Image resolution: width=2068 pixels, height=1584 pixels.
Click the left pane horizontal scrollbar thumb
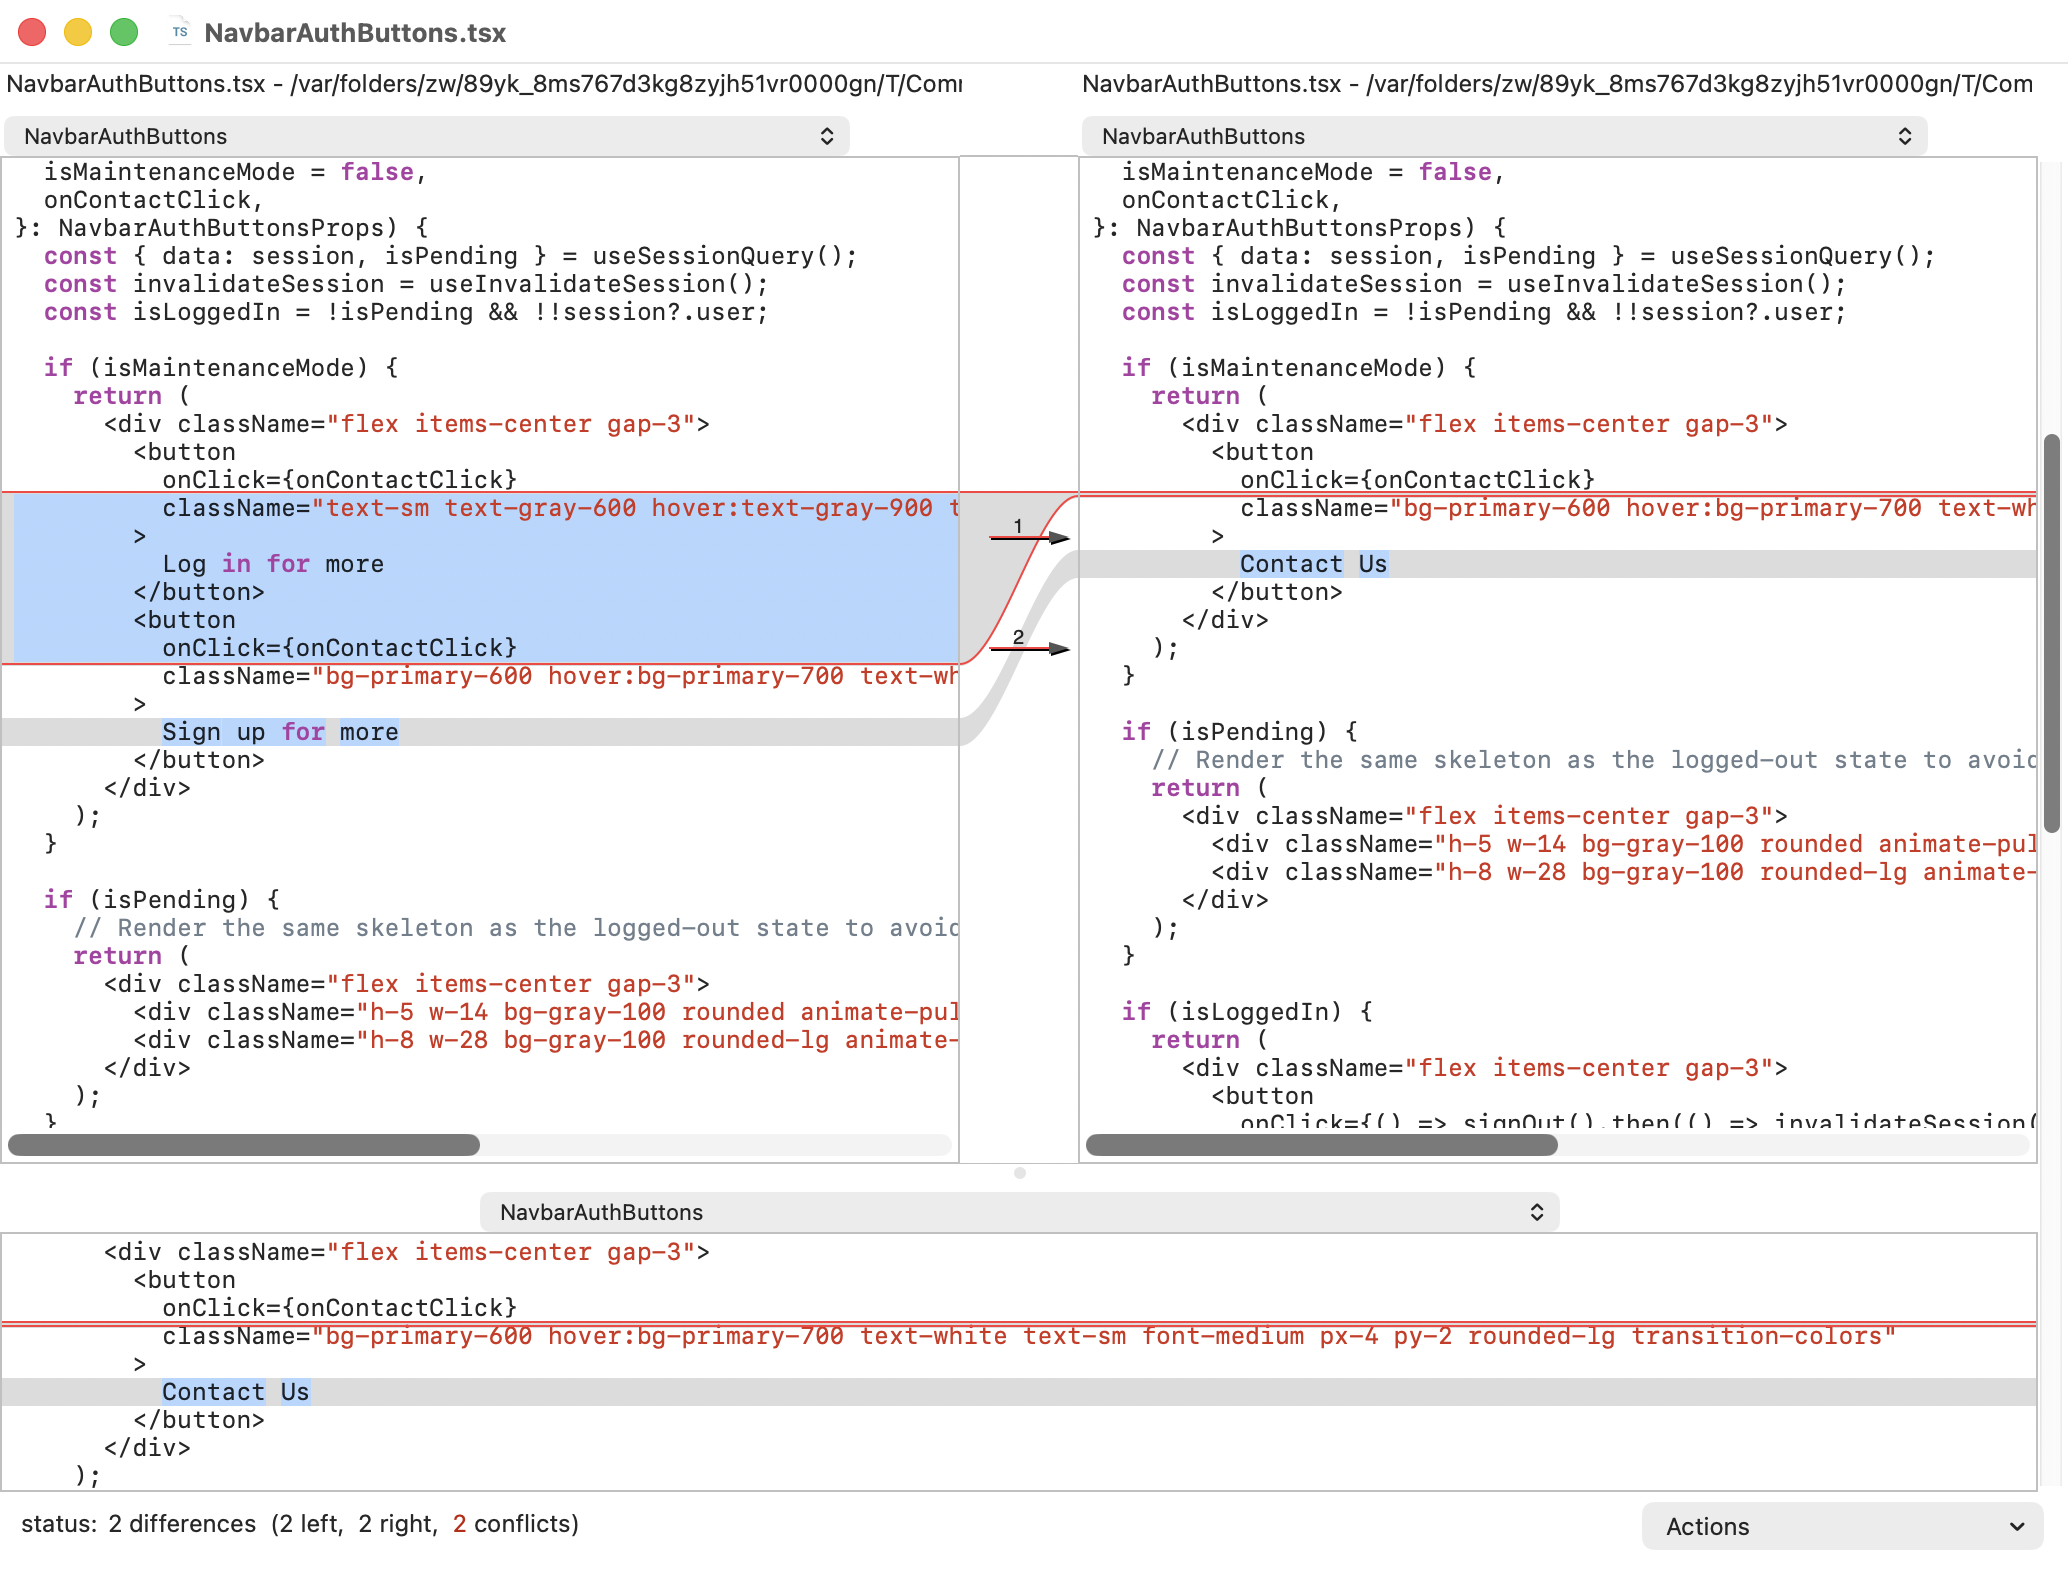[x=244, y=1145]
